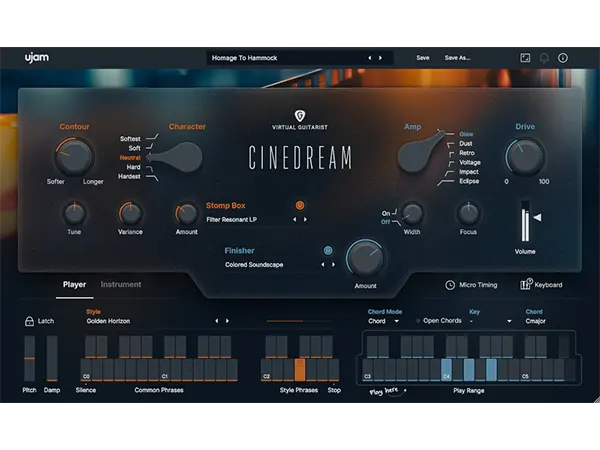The width and height of the screenshot is (600, 450).
Task: Click the highlighted orange Style Phrases key
Action: click(300, 370)
